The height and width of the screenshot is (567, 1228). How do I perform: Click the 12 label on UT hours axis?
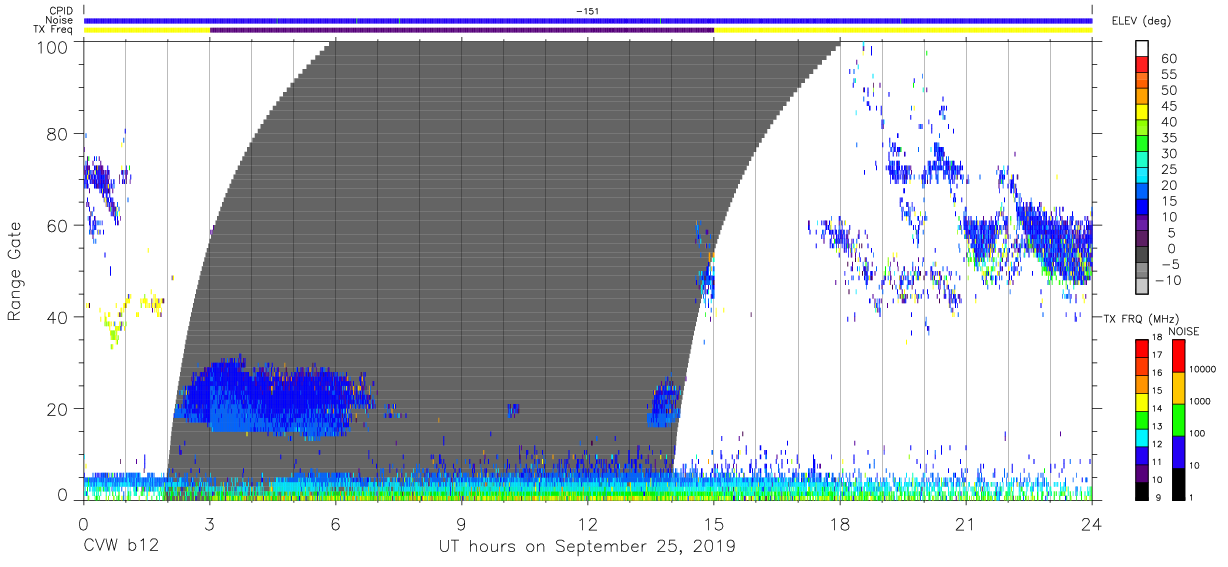(x=588, y=523)
